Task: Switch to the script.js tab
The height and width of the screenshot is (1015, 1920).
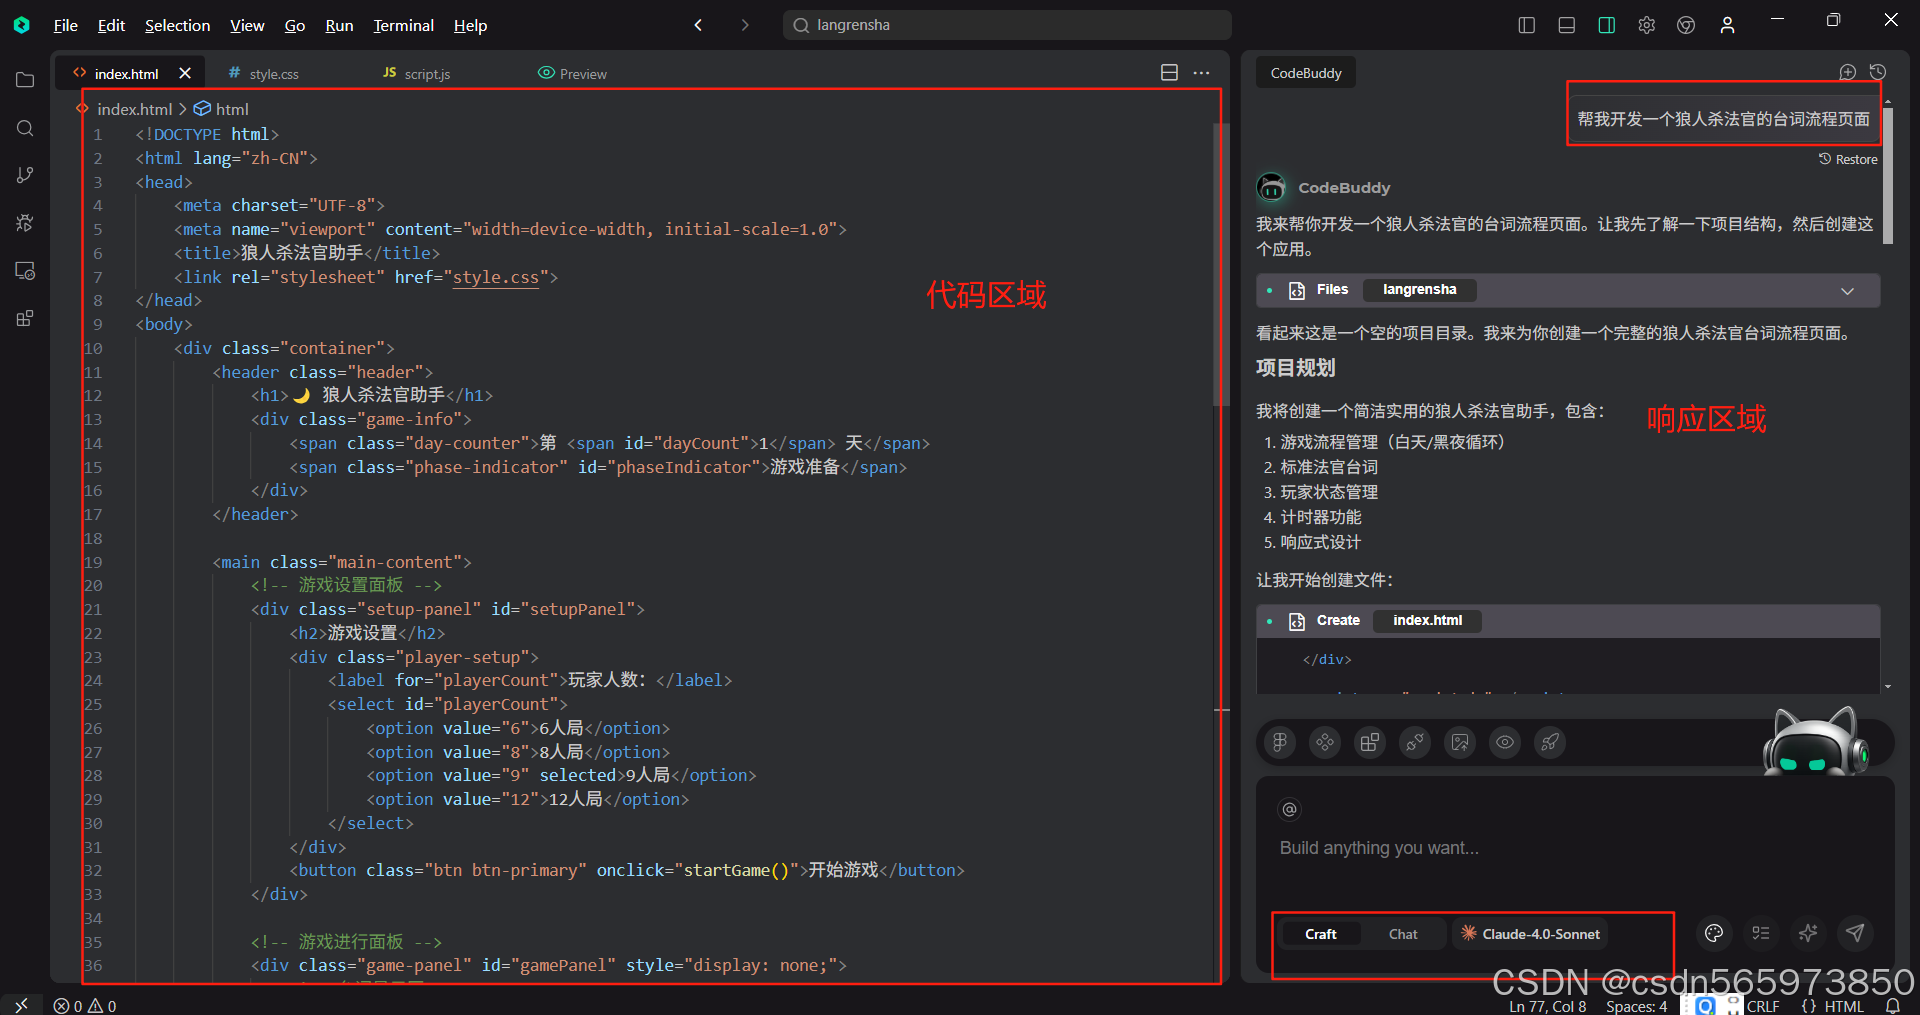Action: (x=417, y=73)
